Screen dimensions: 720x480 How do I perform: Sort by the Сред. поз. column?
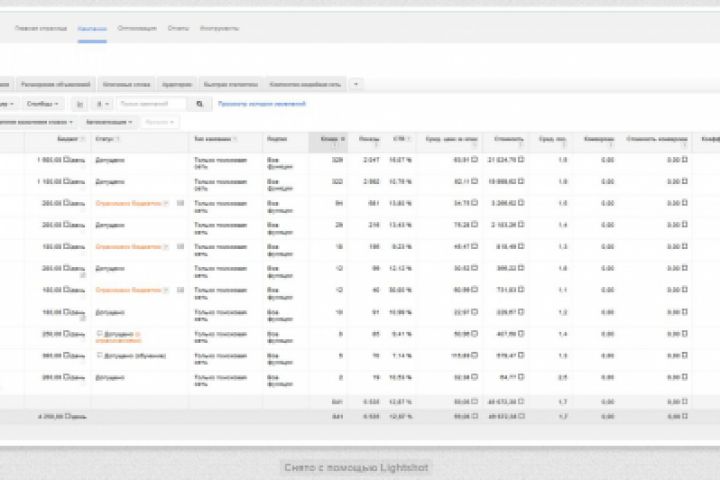[552, 139]
